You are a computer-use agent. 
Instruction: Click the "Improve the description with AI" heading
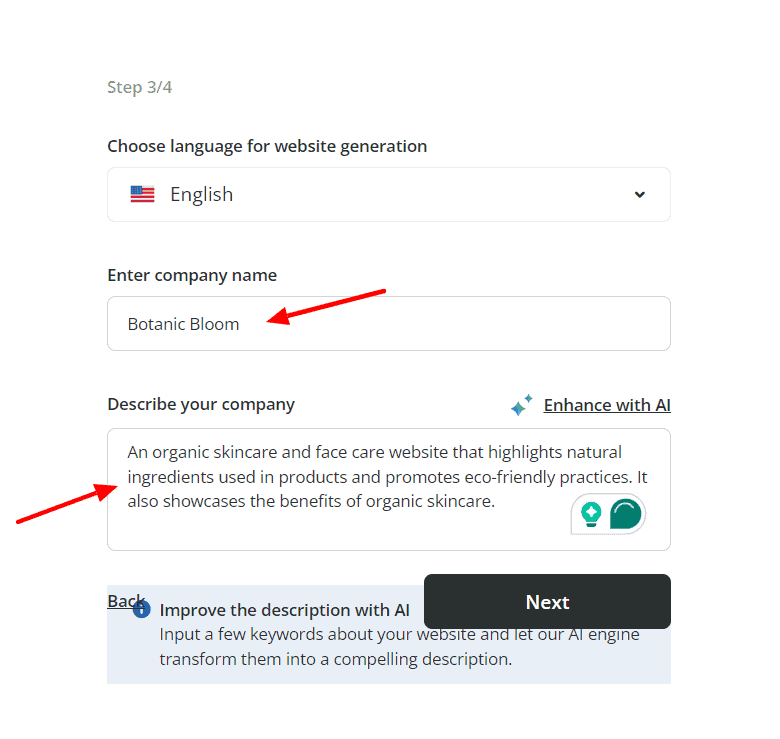285,610
